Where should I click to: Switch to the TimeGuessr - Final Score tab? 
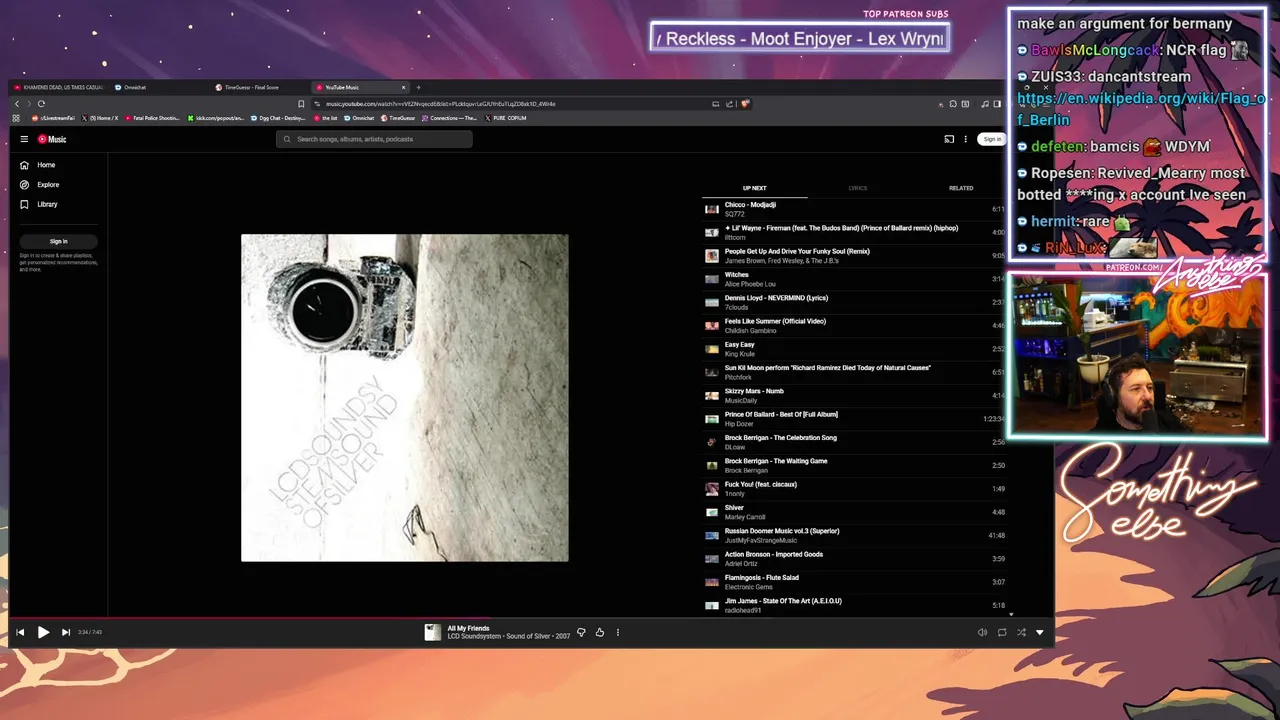[260, 87]
